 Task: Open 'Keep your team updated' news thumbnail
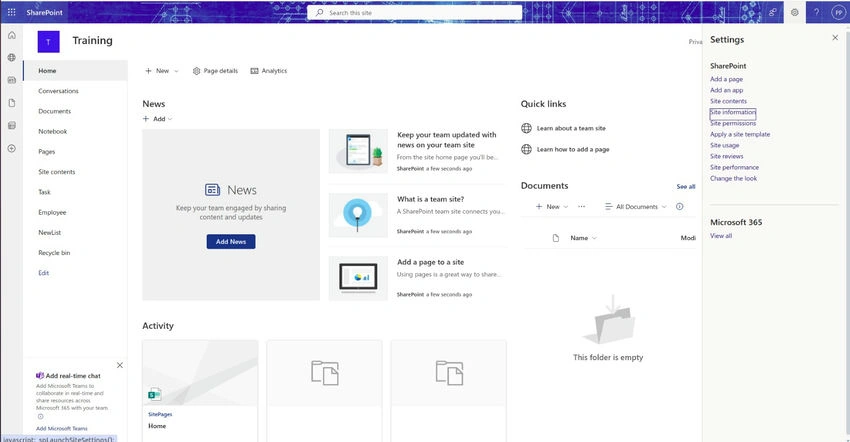358,151
